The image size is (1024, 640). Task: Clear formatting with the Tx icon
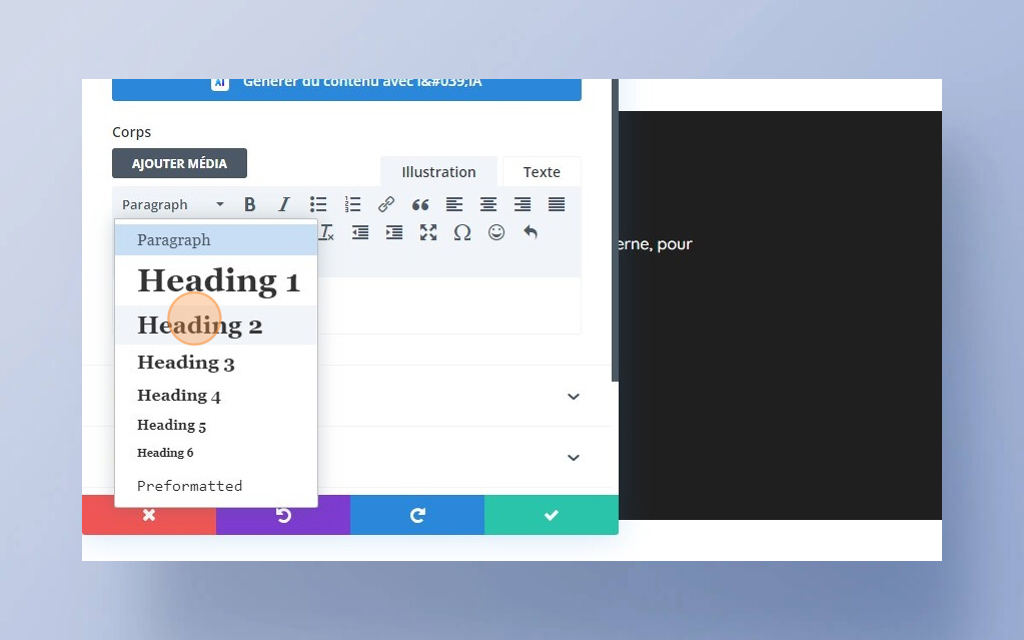click(327, 232)
